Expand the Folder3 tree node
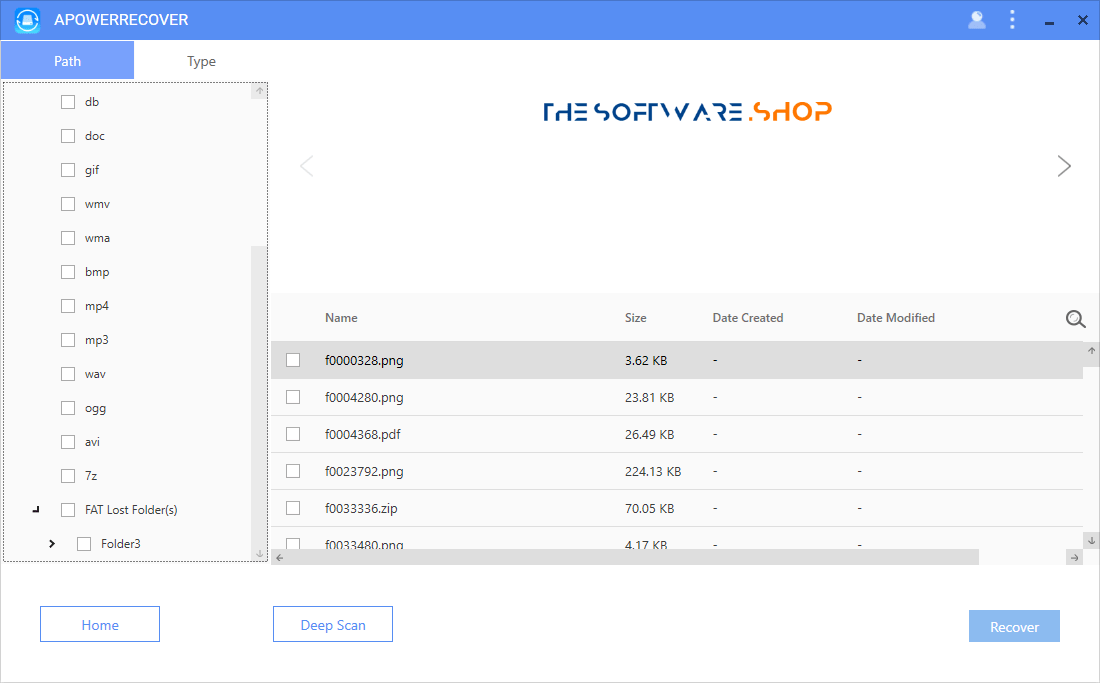 click(52, 543)
